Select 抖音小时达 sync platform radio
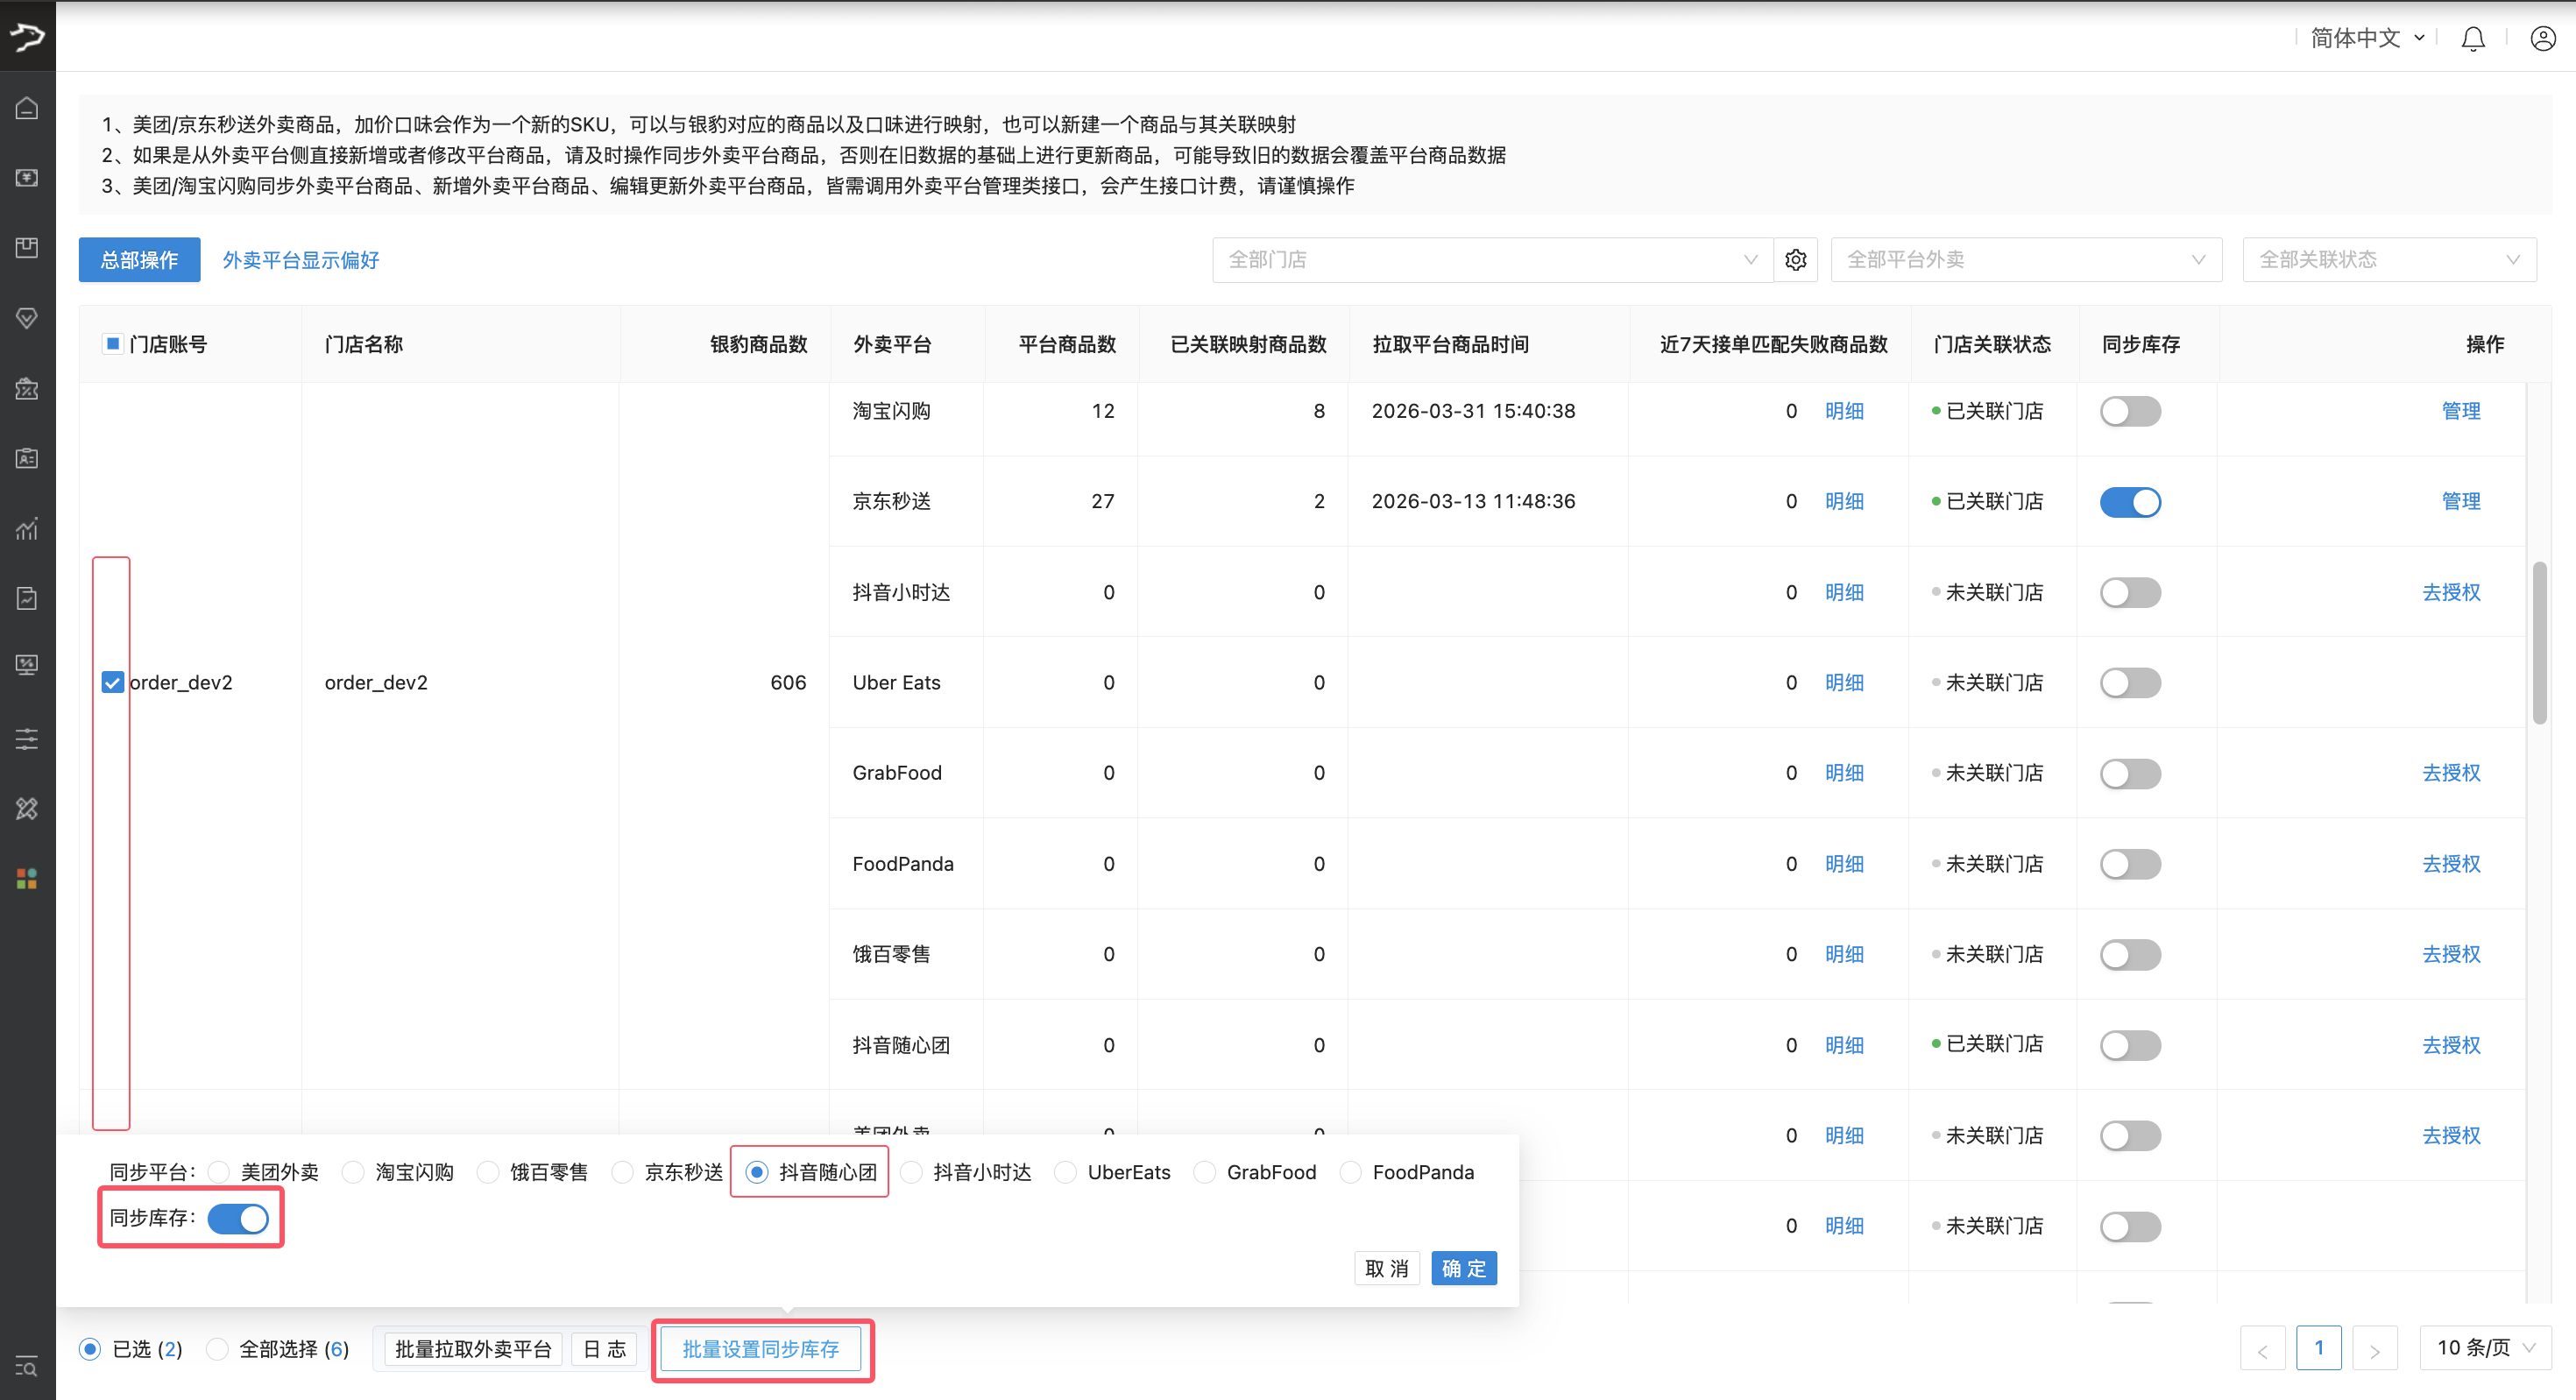The width and height of the screenshot is (2576, 1400). click(x=912, y=1172)
